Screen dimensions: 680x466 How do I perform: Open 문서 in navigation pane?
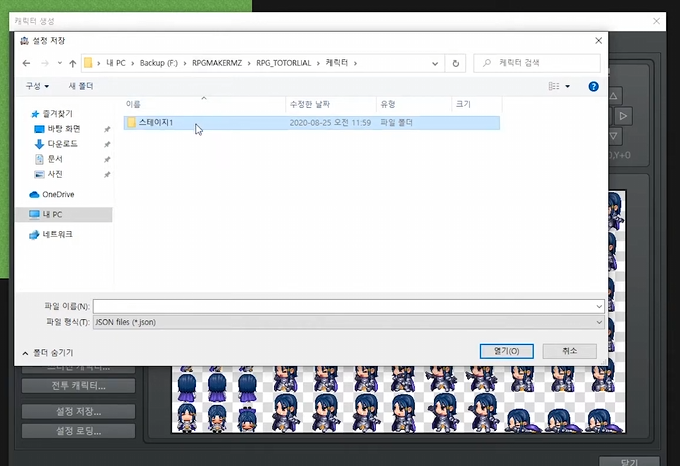pos(55,159)
